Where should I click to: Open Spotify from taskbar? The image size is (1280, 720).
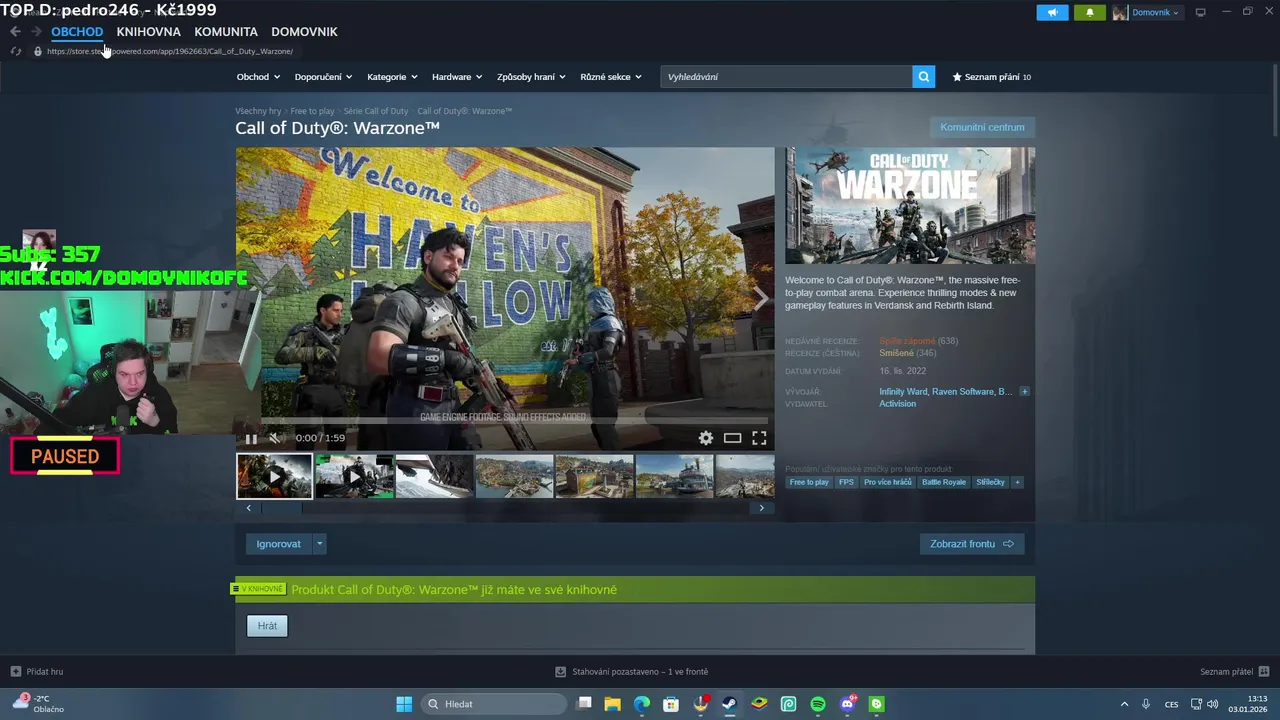[818, 704]
